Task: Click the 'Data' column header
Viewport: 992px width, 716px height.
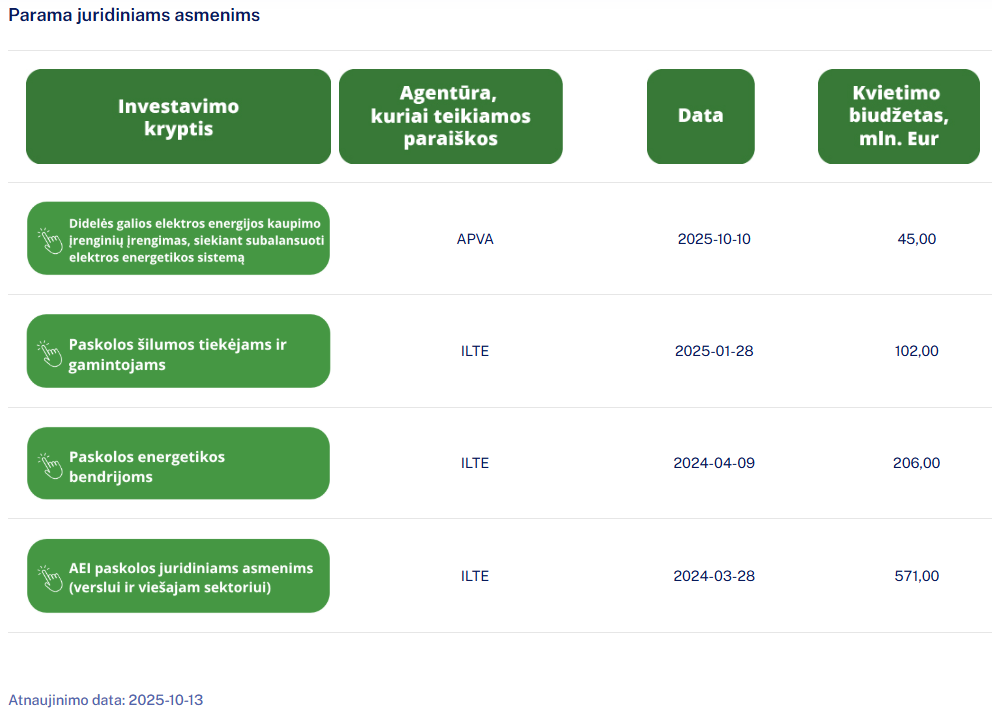Action: (x=700, y=116)
